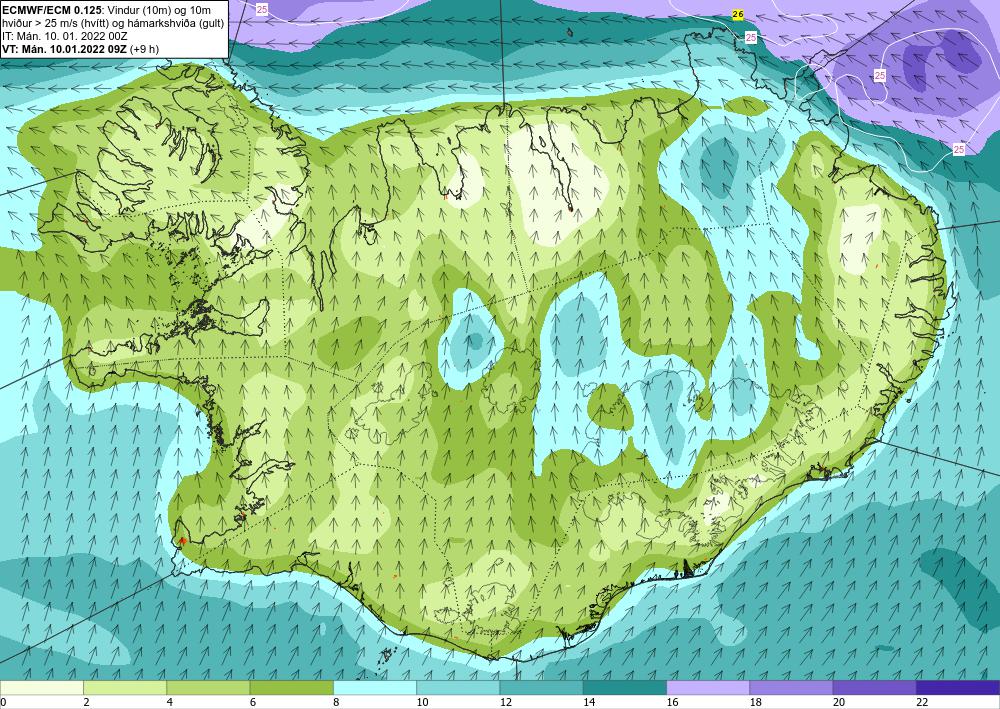Choose the 10–12 m/s light teal legend swatch

coord(458,688)
